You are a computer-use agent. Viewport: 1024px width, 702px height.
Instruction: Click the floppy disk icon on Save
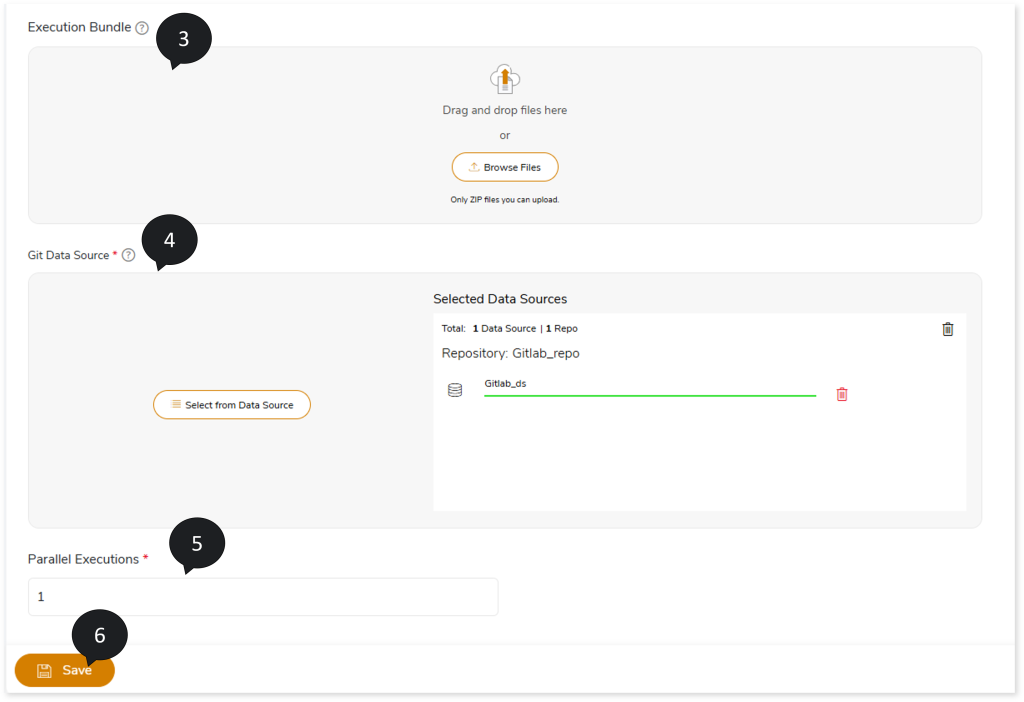(44, 671)
